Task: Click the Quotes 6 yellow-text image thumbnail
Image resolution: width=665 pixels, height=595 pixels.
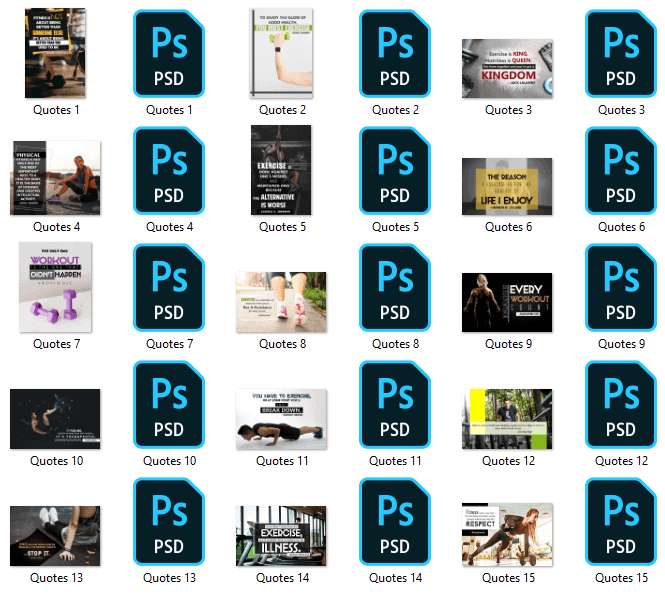Action: pyautogui.click(x=507, y=185)
